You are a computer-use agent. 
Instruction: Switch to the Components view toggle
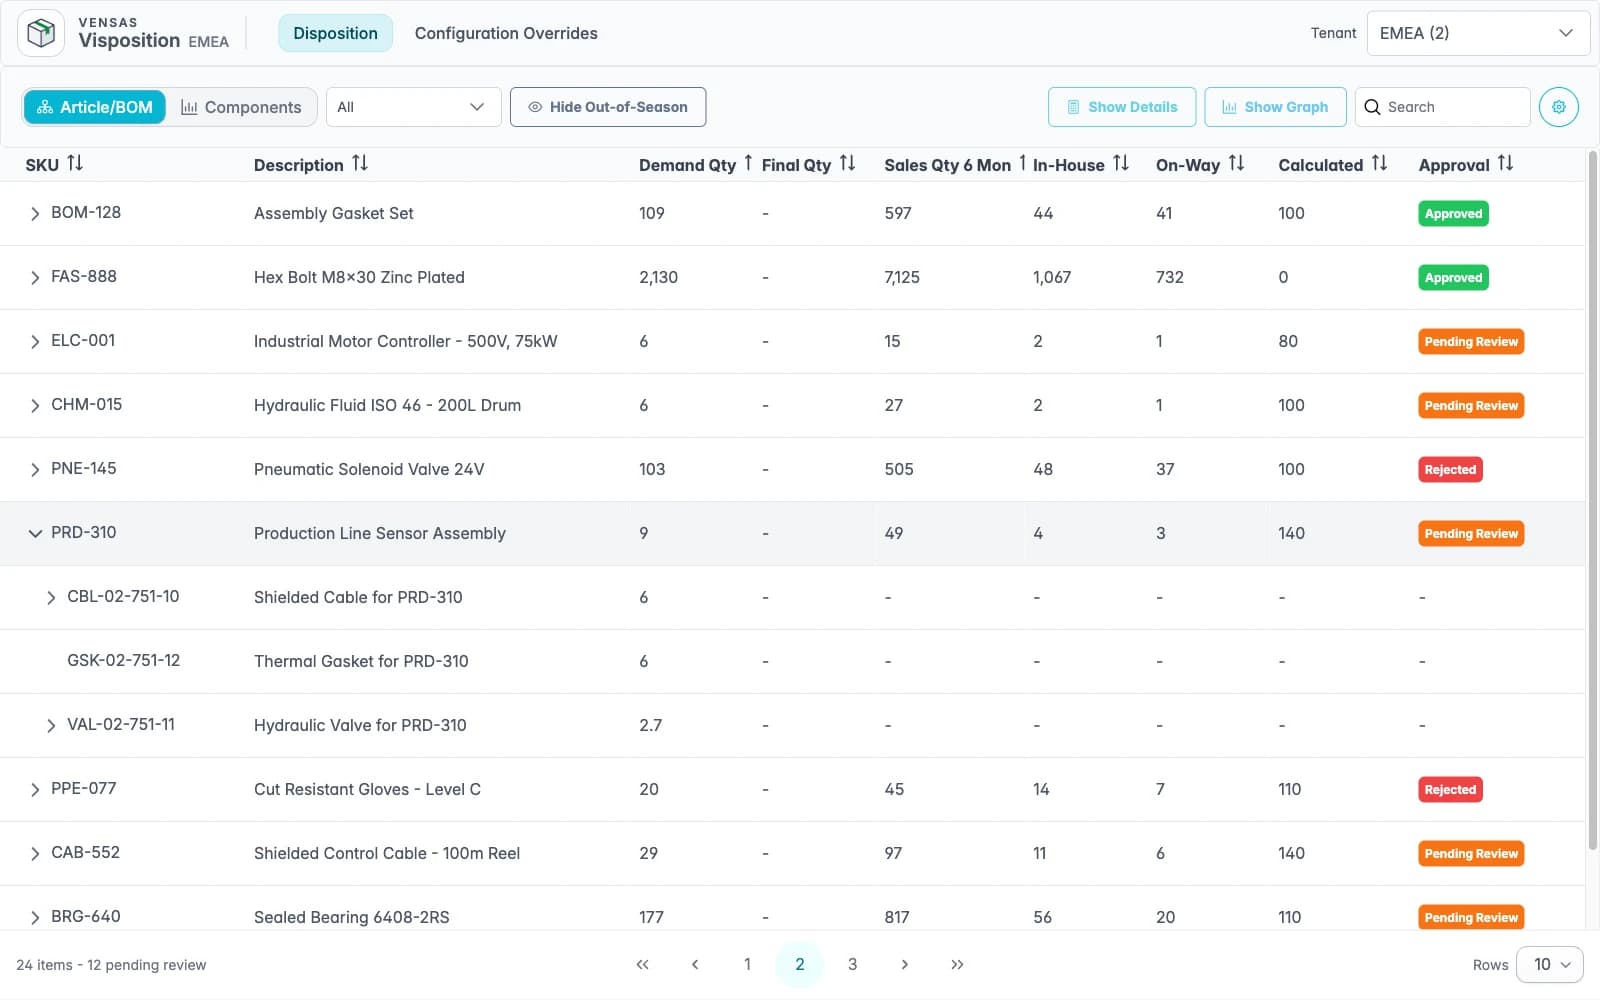click(x=241, y=107)
